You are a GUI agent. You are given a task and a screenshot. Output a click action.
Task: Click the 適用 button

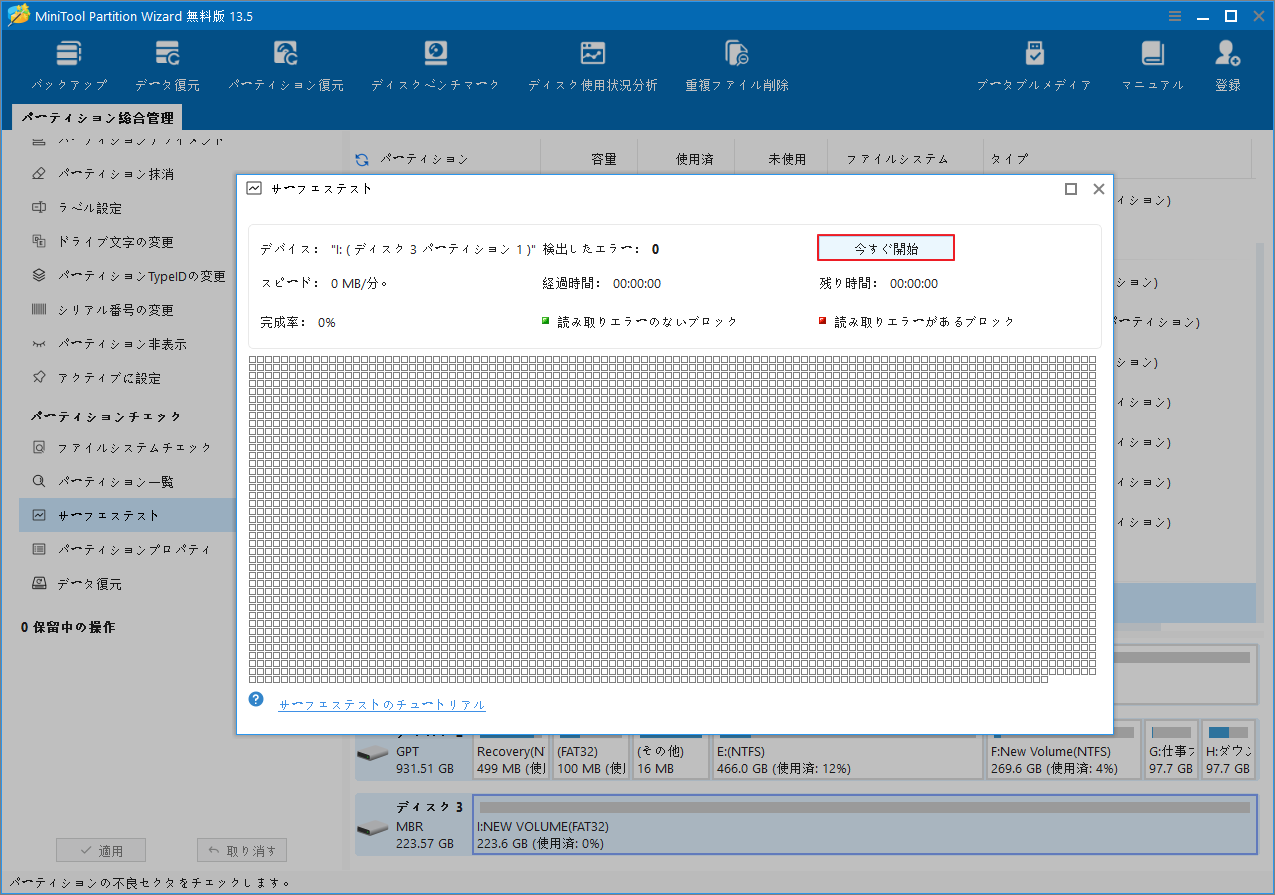tap(100, 849)
